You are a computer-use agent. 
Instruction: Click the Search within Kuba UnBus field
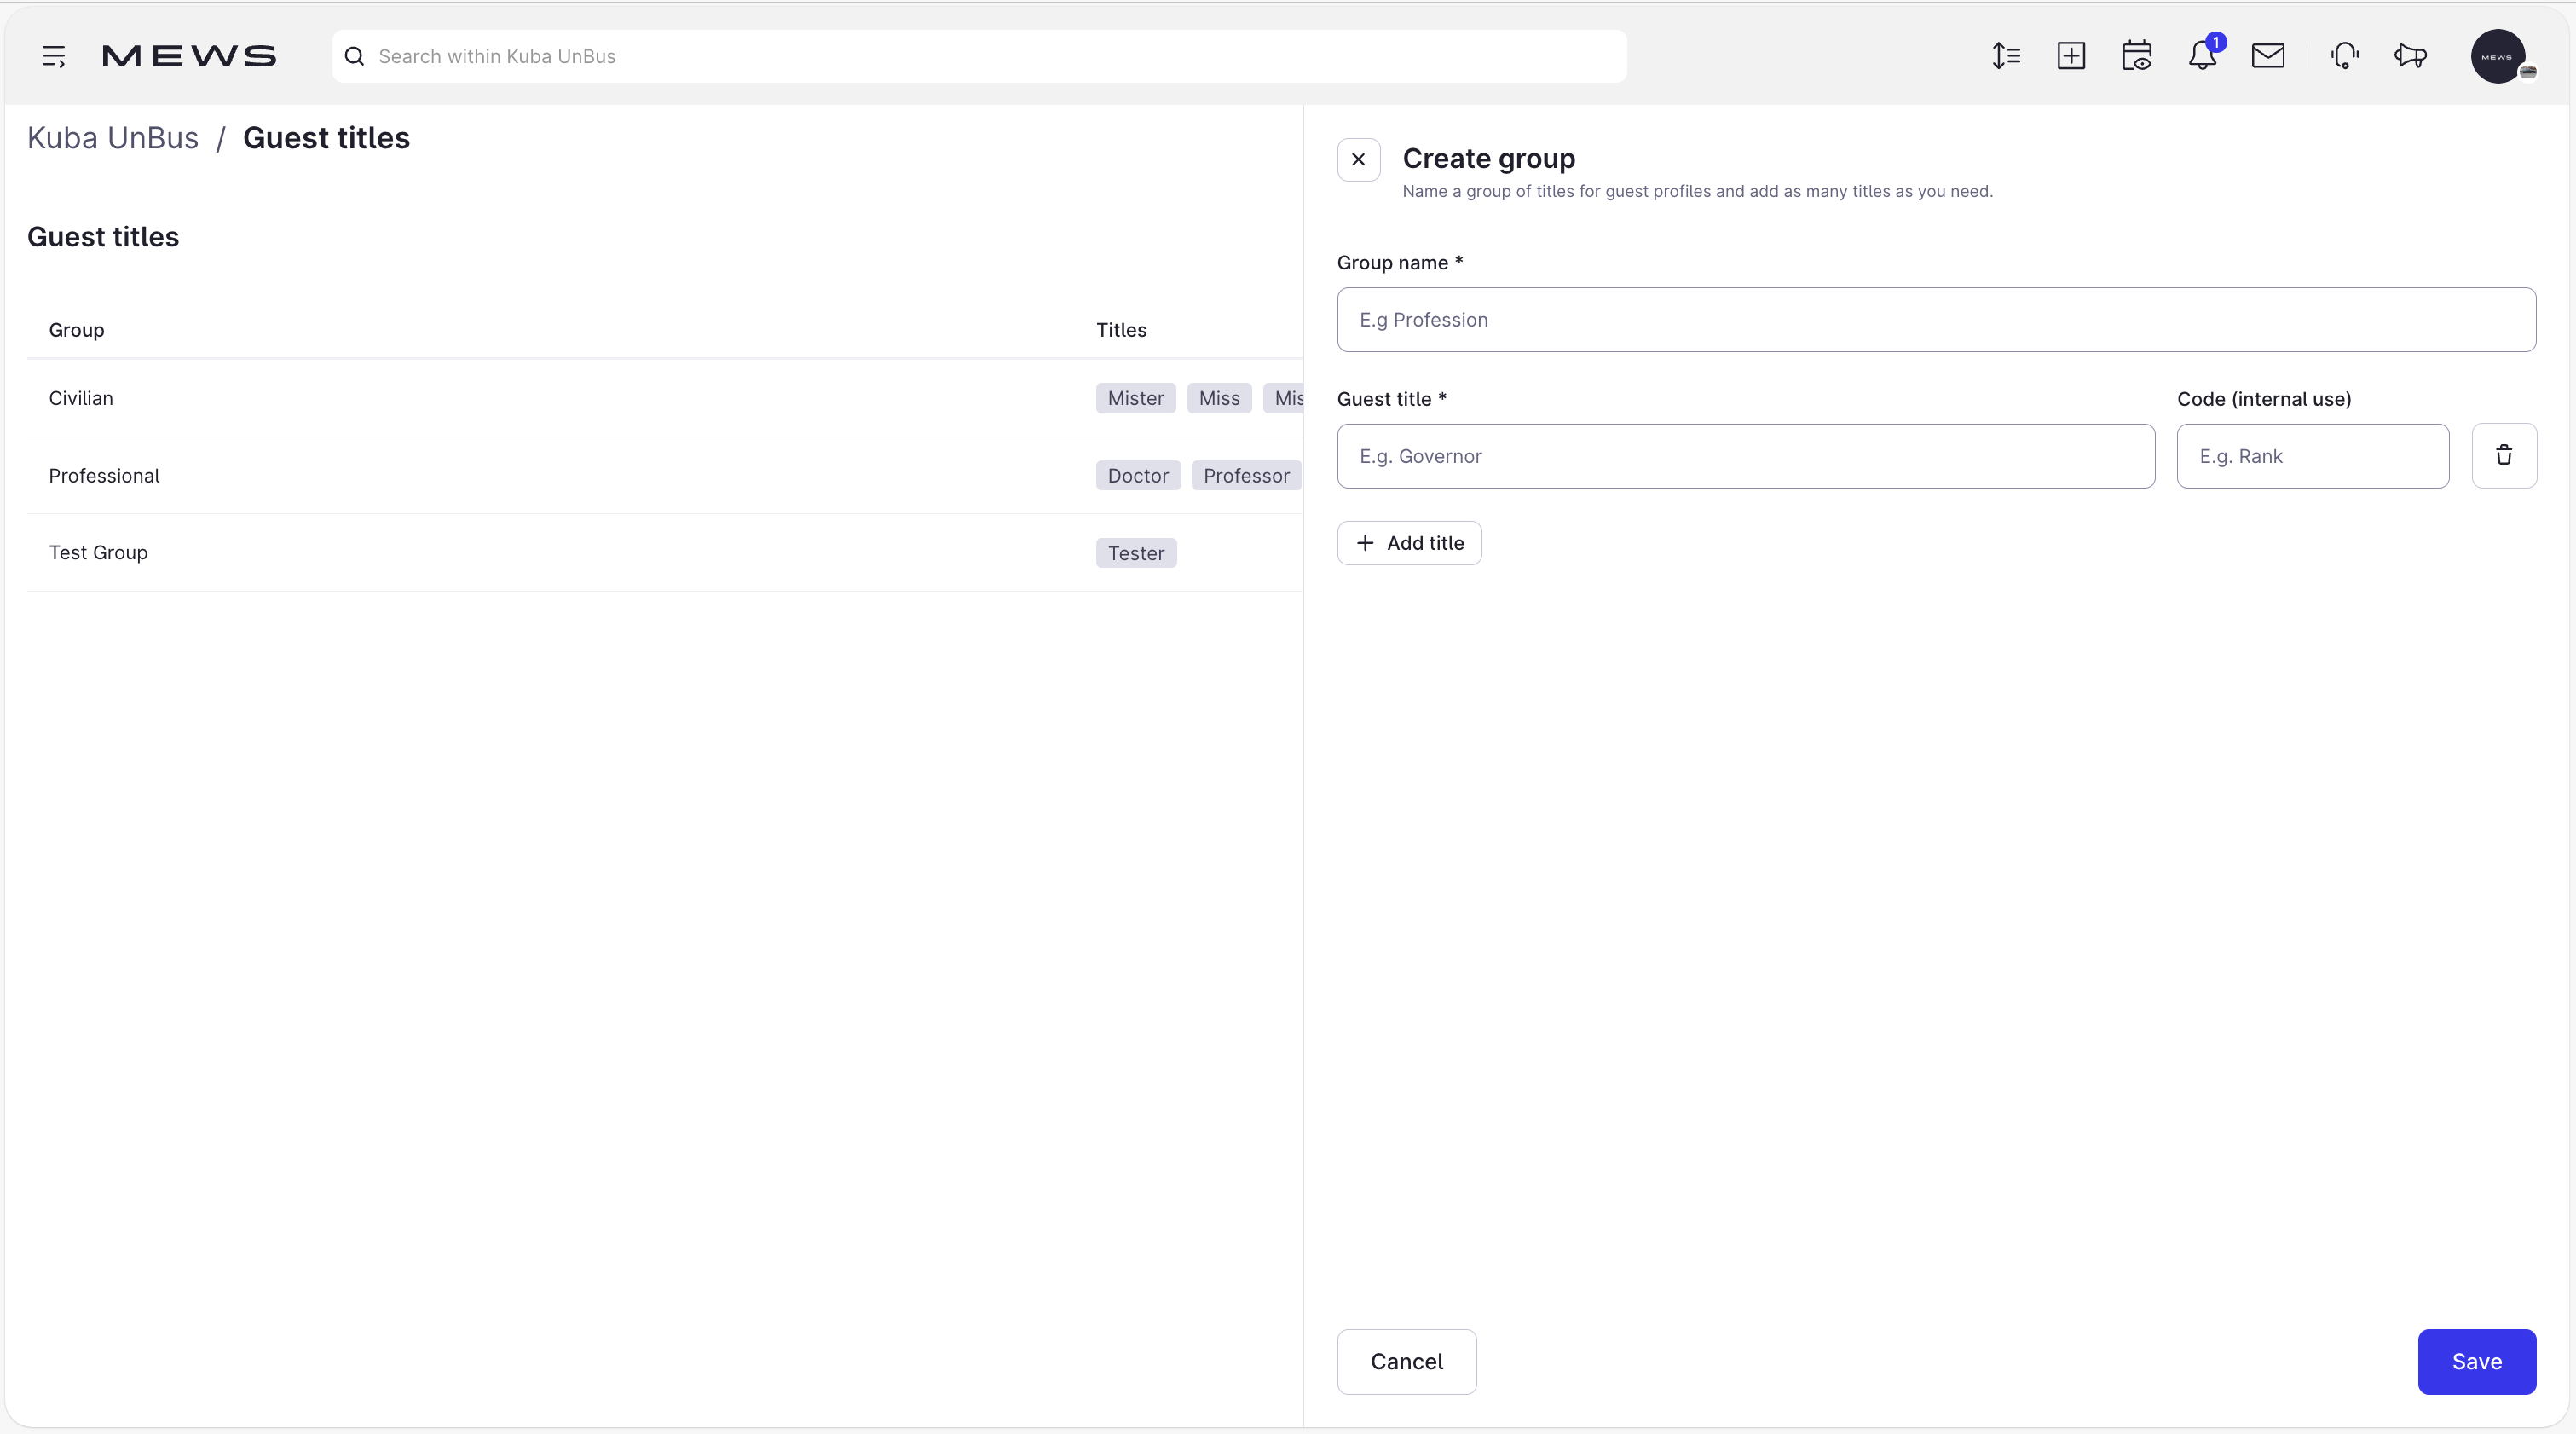(980, 56)
